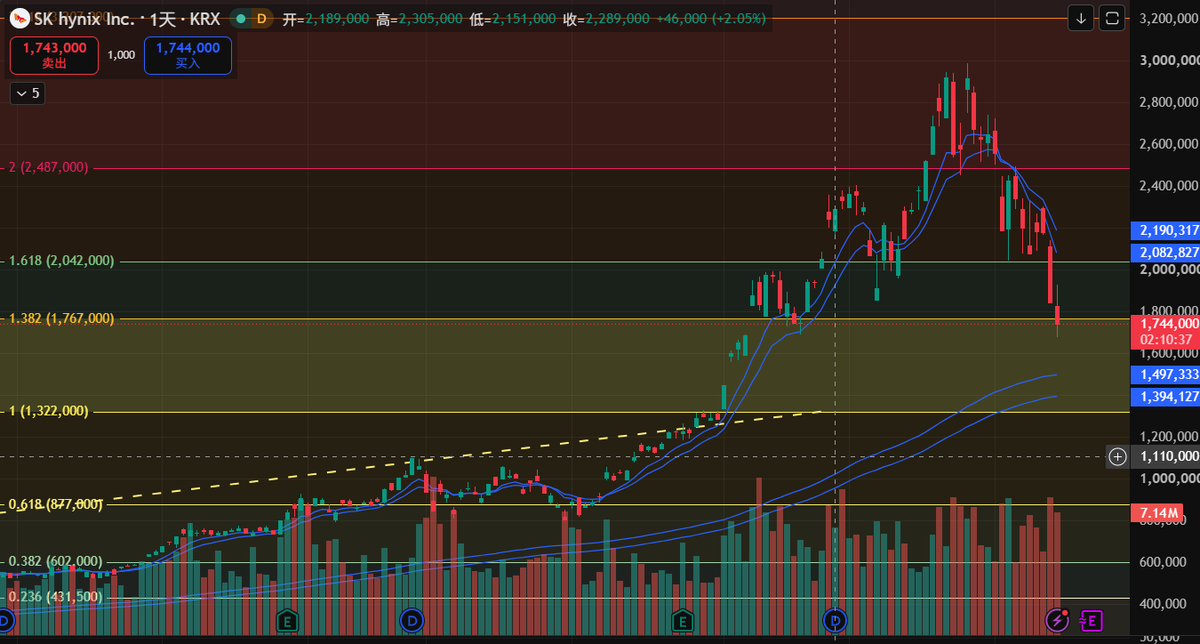1200x644 pixels.
Task: Click the low value 低=2,151,000
Action: coord(512,18)
